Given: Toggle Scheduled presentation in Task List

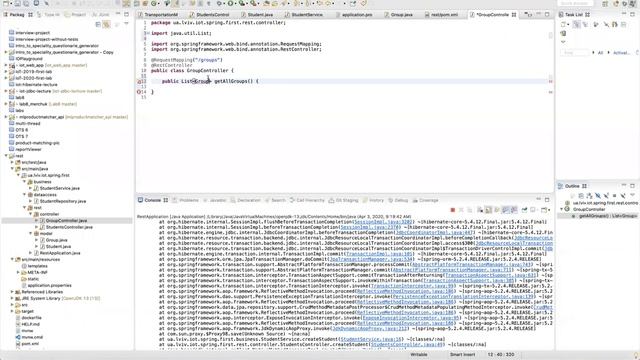Looking at the screenshot, I should (x=585, y=24).
